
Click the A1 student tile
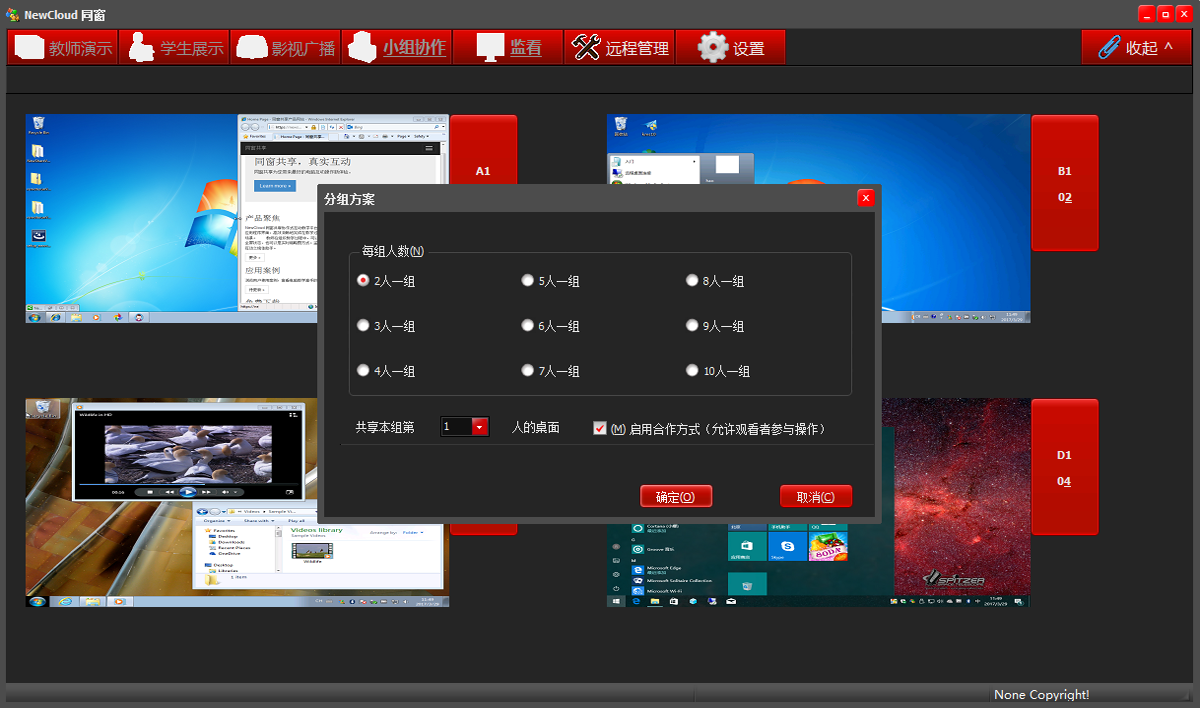click(x=483, y=150)
